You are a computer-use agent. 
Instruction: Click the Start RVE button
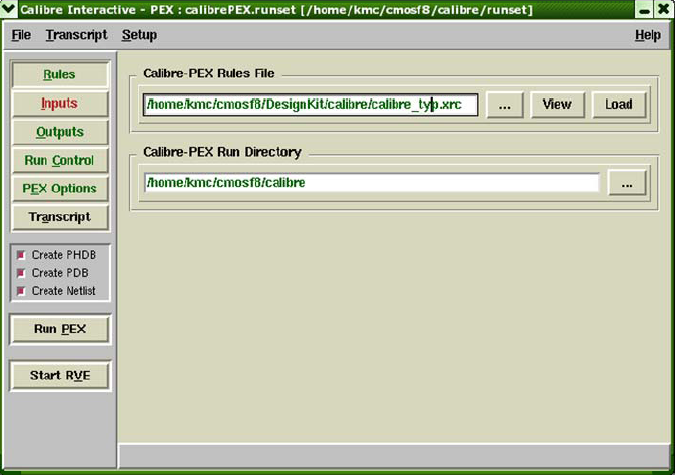tap(60, 376)
